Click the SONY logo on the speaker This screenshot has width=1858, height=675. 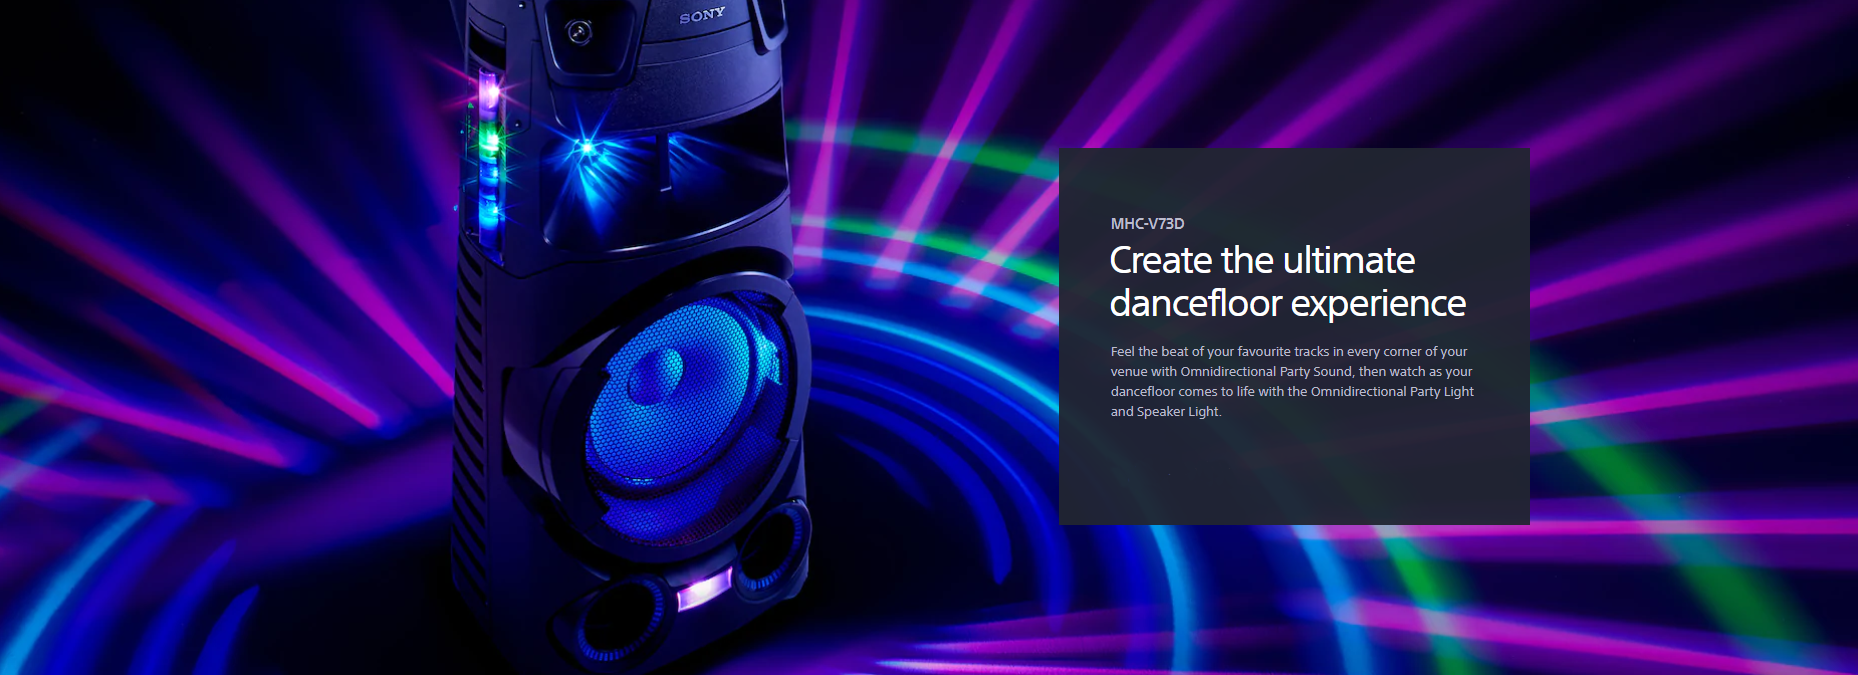[702, 15]
